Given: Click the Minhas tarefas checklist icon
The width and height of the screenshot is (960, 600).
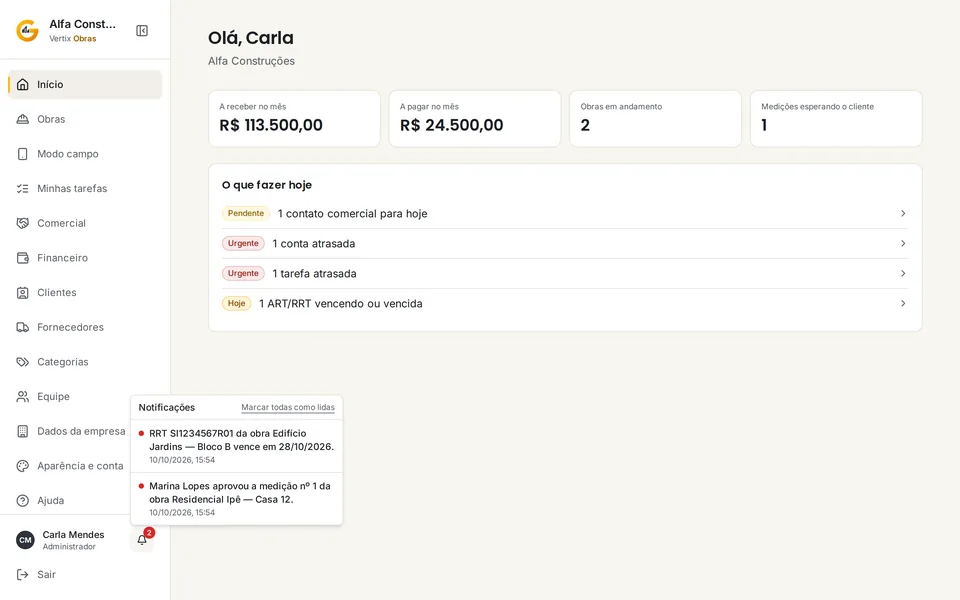Looking at the screenshot, I should click(23, 189).
